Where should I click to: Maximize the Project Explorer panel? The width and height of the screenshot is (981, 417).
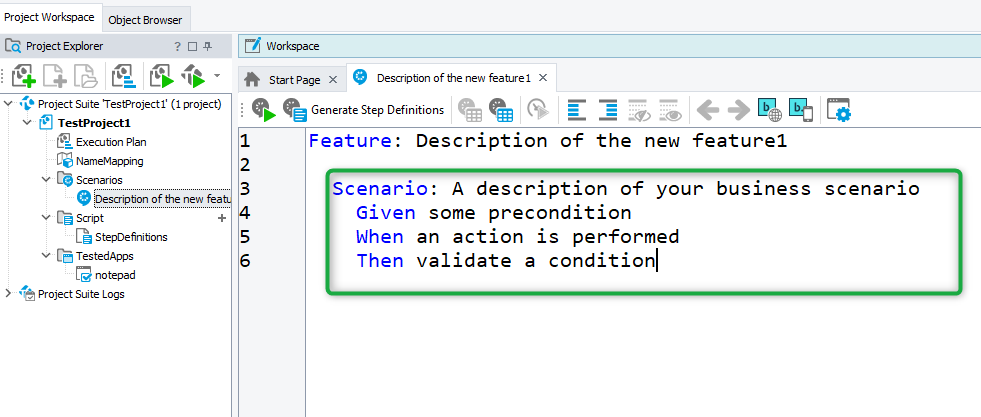pyautogui.click(x=193, y=46)
